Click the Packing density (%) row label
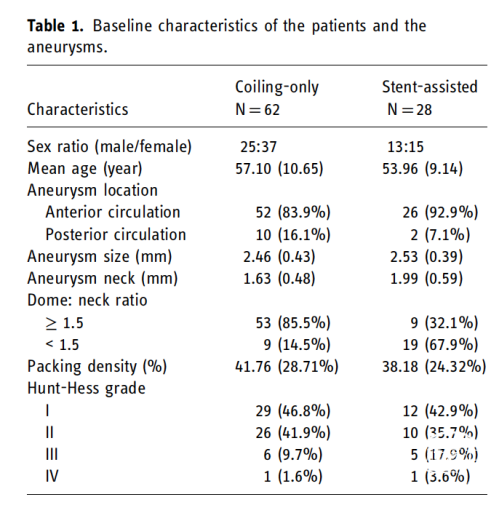500x505 pixels. coord(97,366)
